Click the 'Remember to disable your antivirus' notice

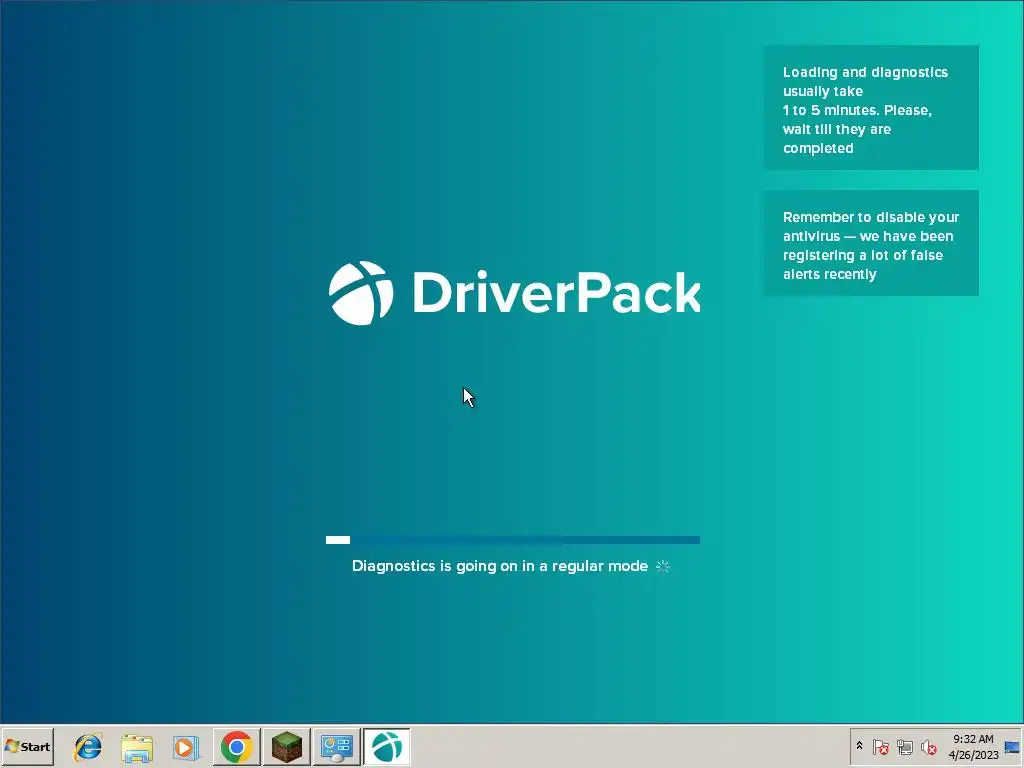[871, 243]
